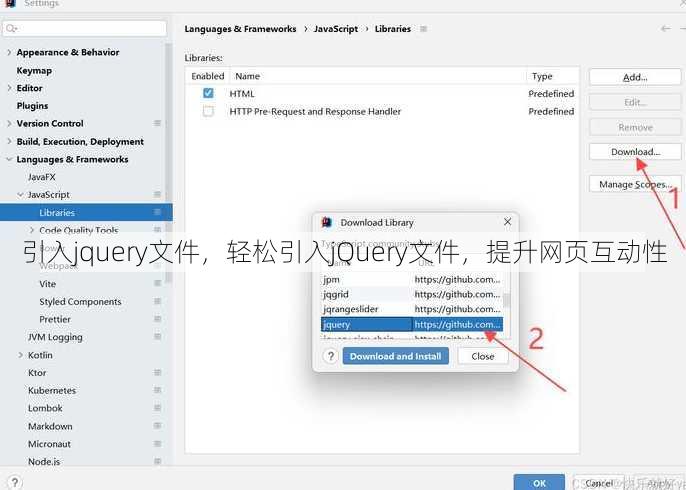Expand the Kotlin settings node

pyautogui.click(x=21, y=355)
